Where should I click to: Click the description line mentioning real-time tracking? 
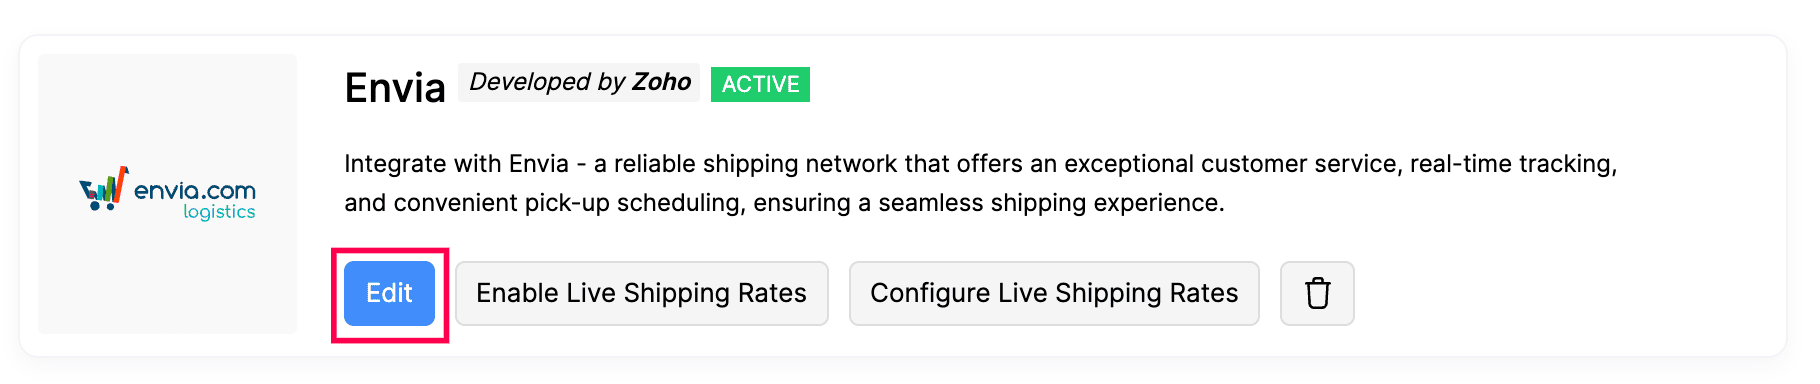point(980,164)
